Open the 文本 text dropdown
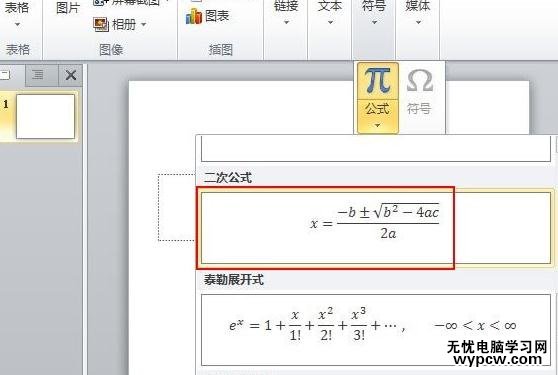The height and width of the screenshot is (375, 558). click(x=330, y=14)
